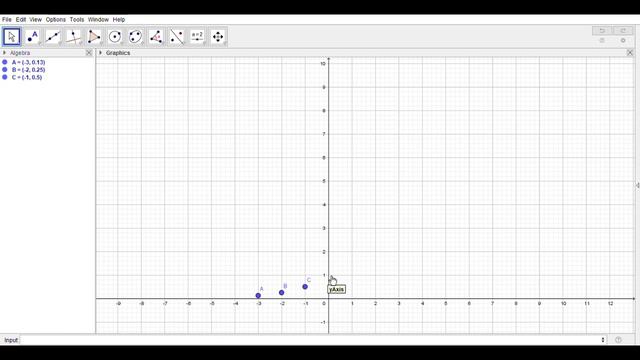Select the Move arrow tool
This screenshot has height=360, width=640.
[x=12, y=37]
